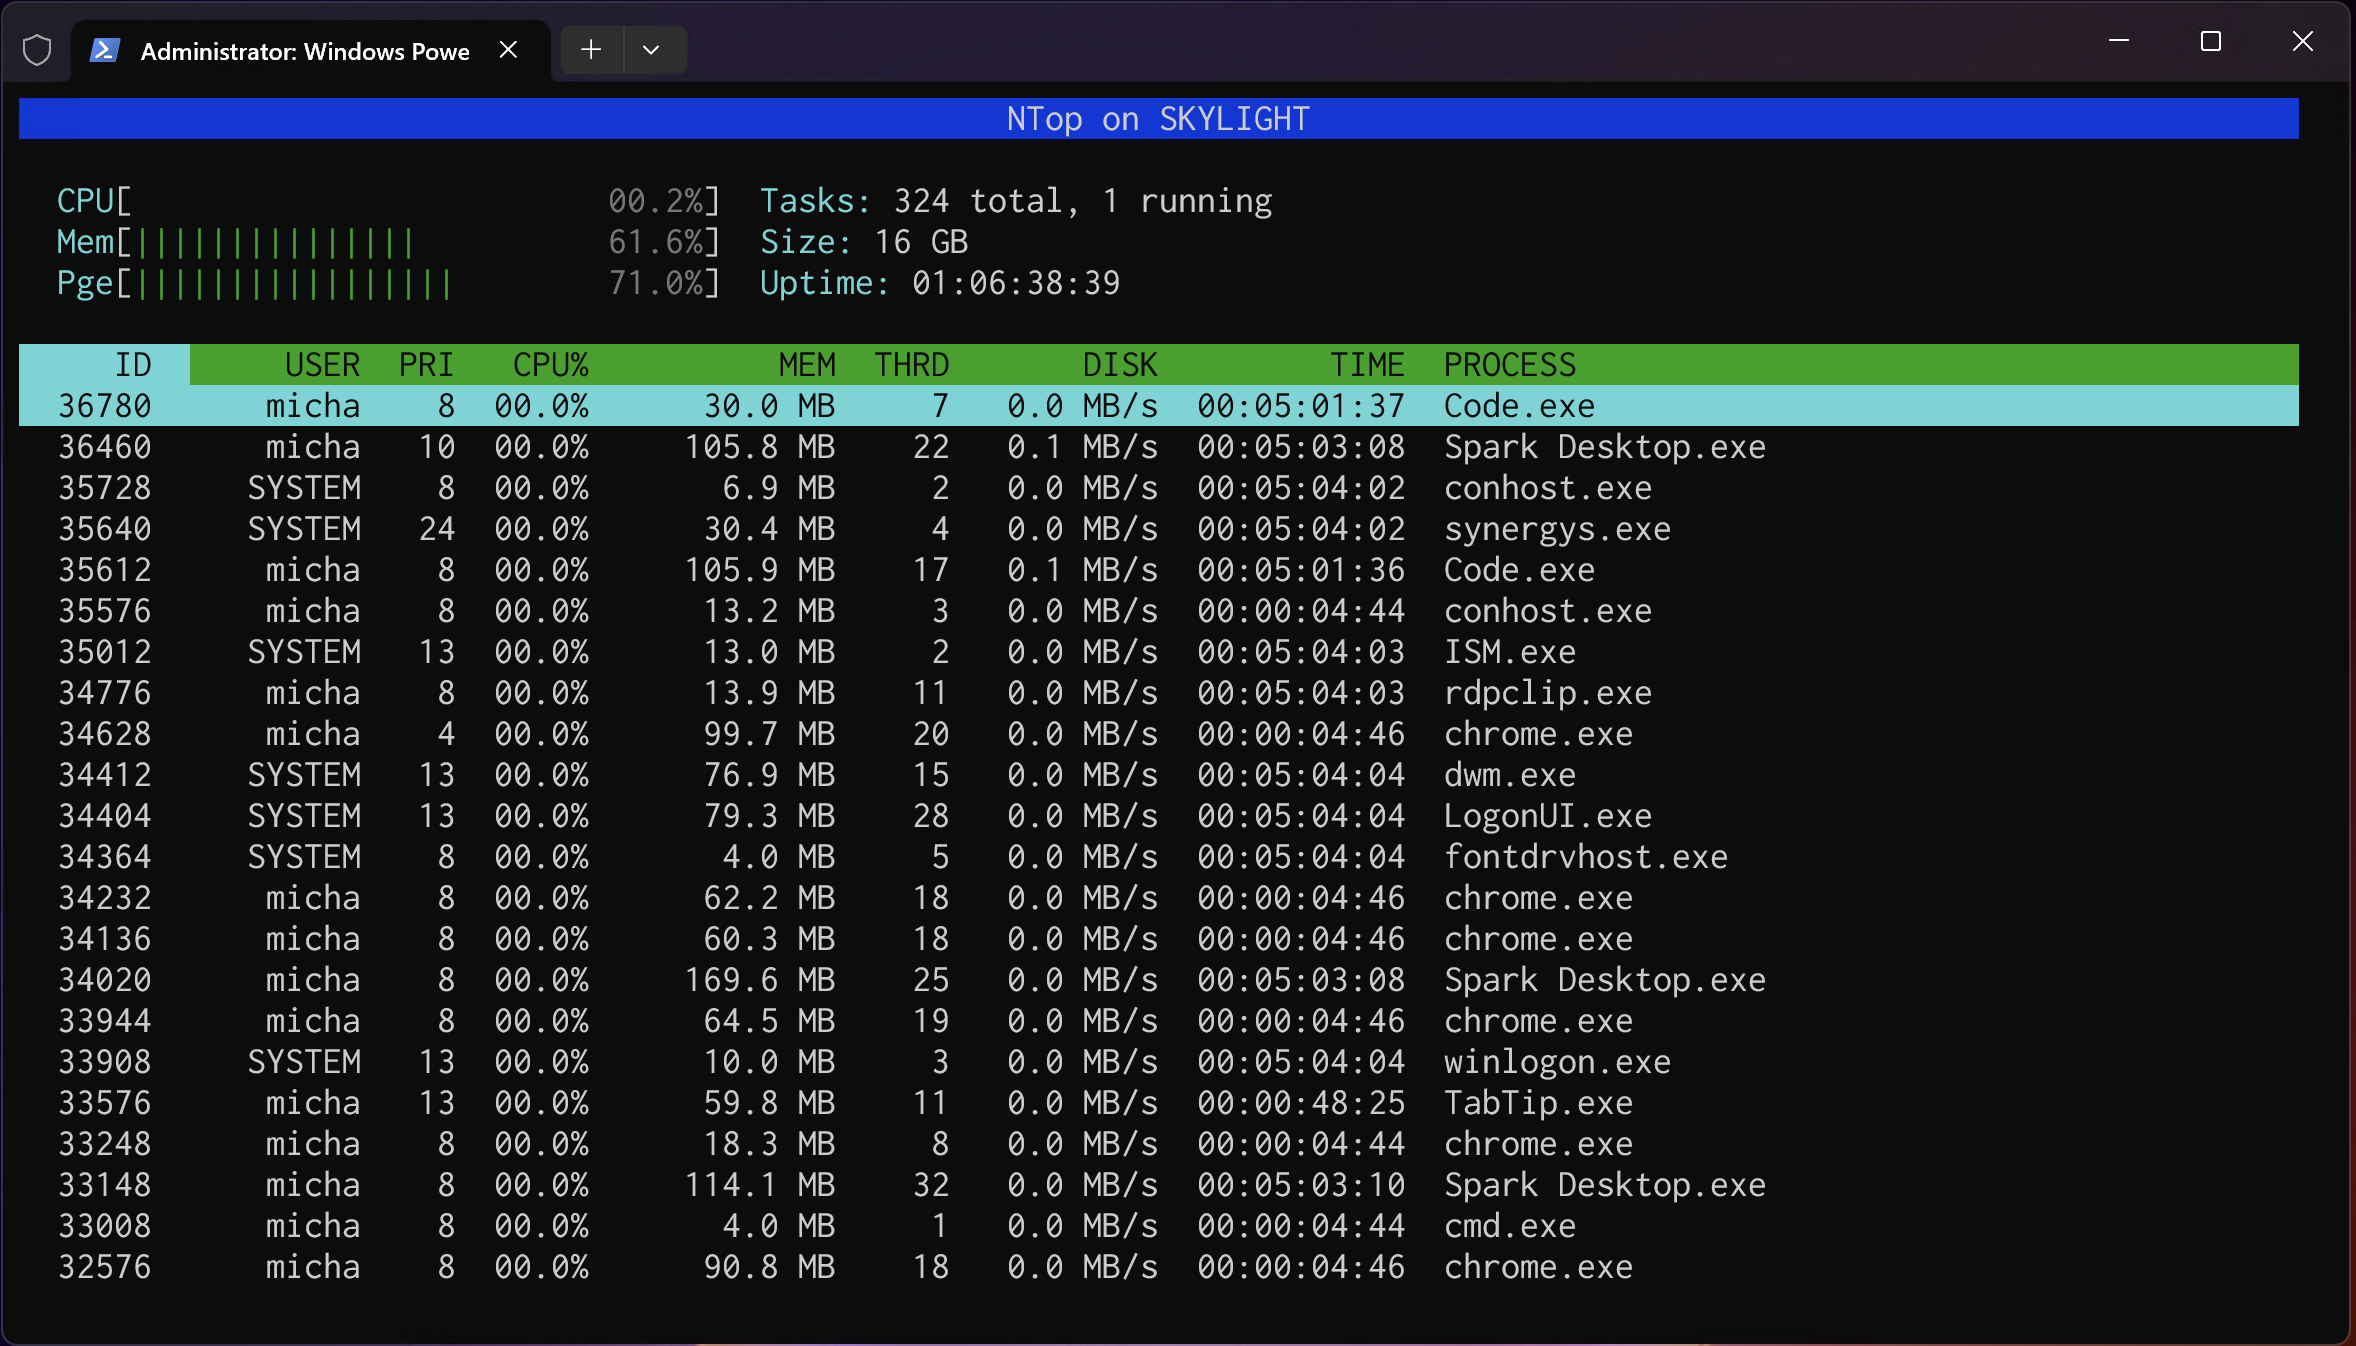Maximize the terminal window
This screenshot has height=1346, width=2356.
pyautogui.click(x=2211, y=41)
